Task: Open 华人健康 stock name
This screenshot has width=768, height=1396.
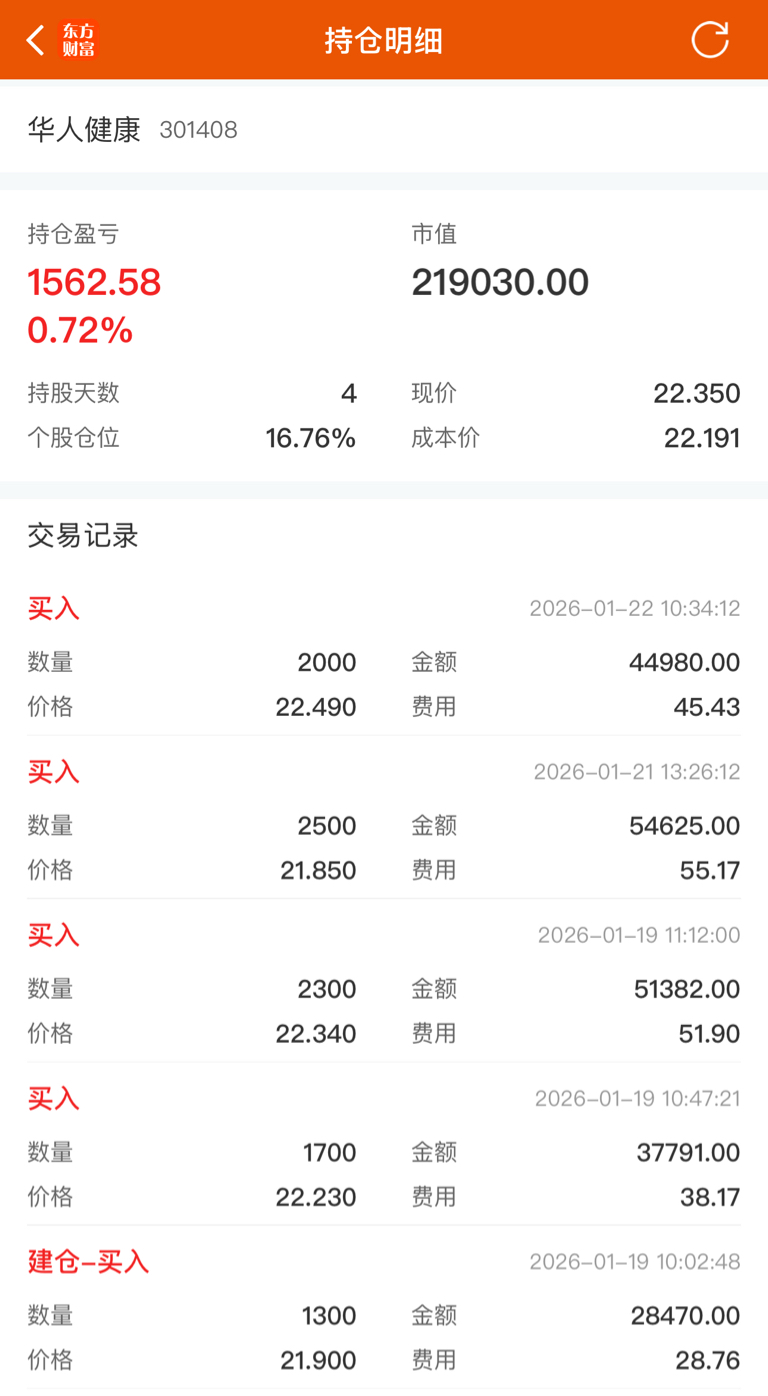Action: click(x=84, y=130)
